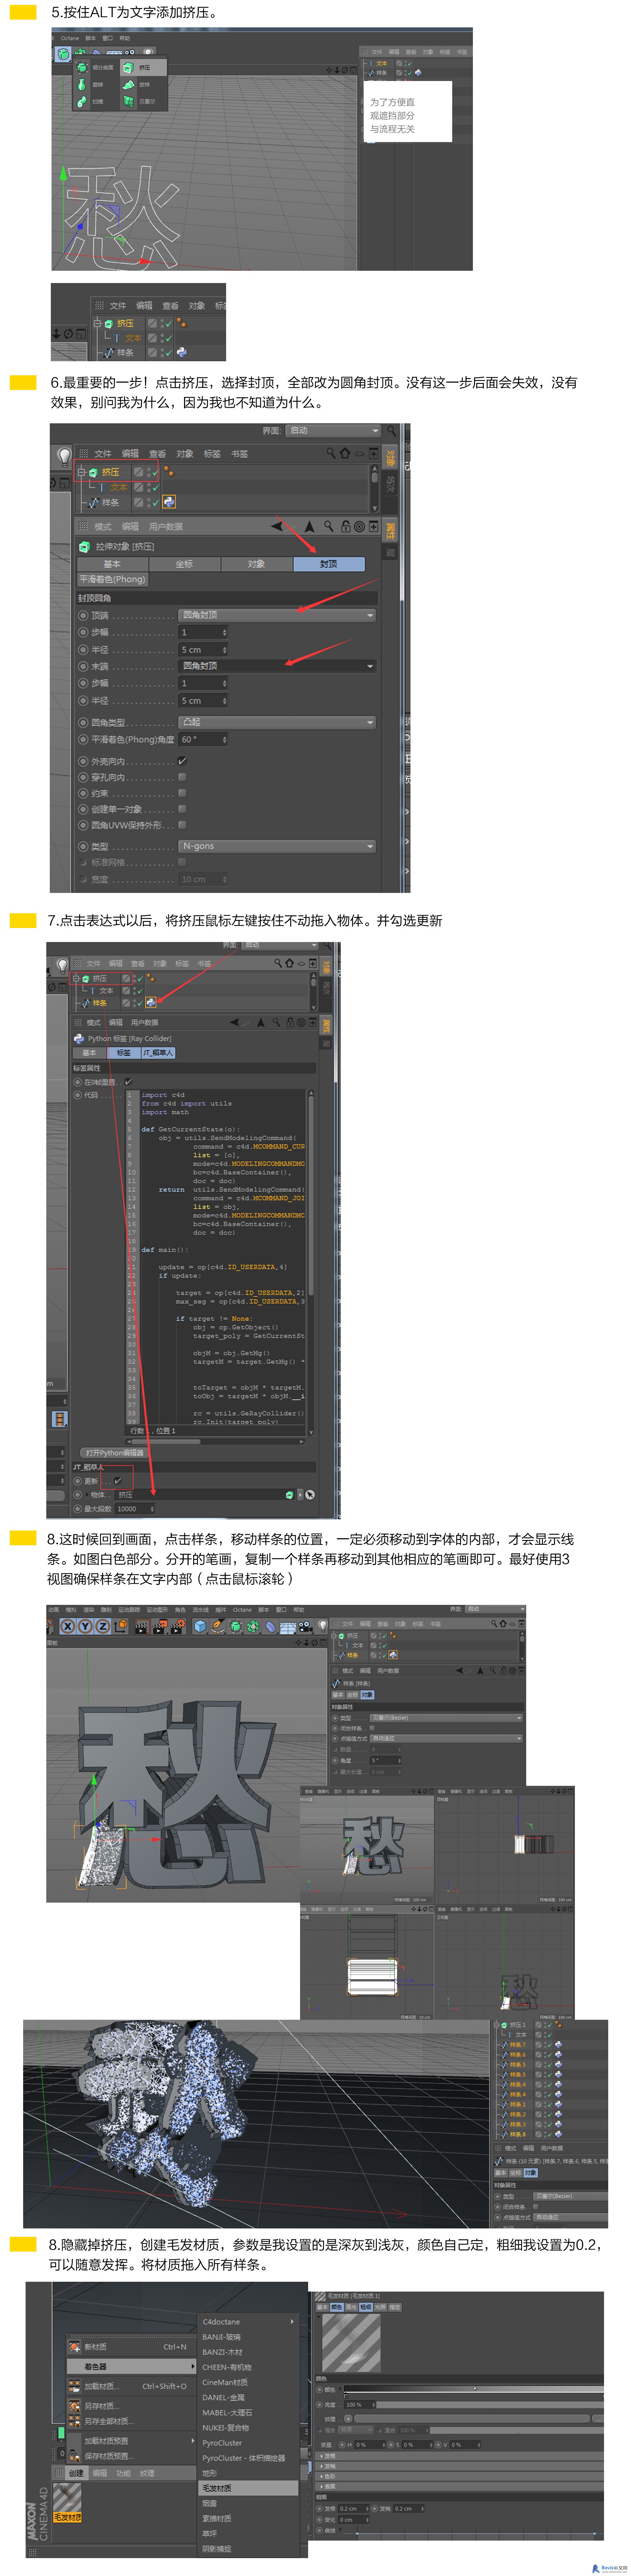This screenshot has width=631, height=2576.
Task: Check 创建单一对象 option
Action: [182, 809]
